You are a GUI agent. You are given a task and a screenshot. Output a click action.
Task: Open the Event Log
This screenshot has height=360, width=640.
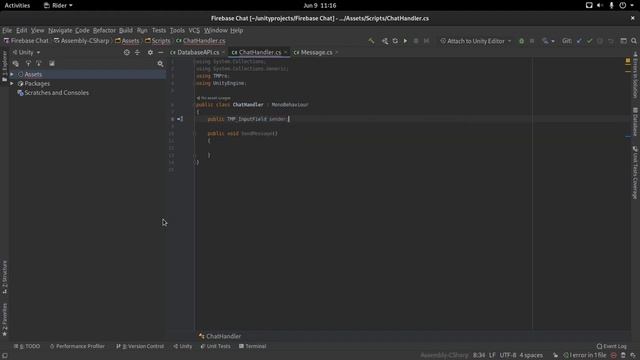pyautogui.click(x=611, y=346)
